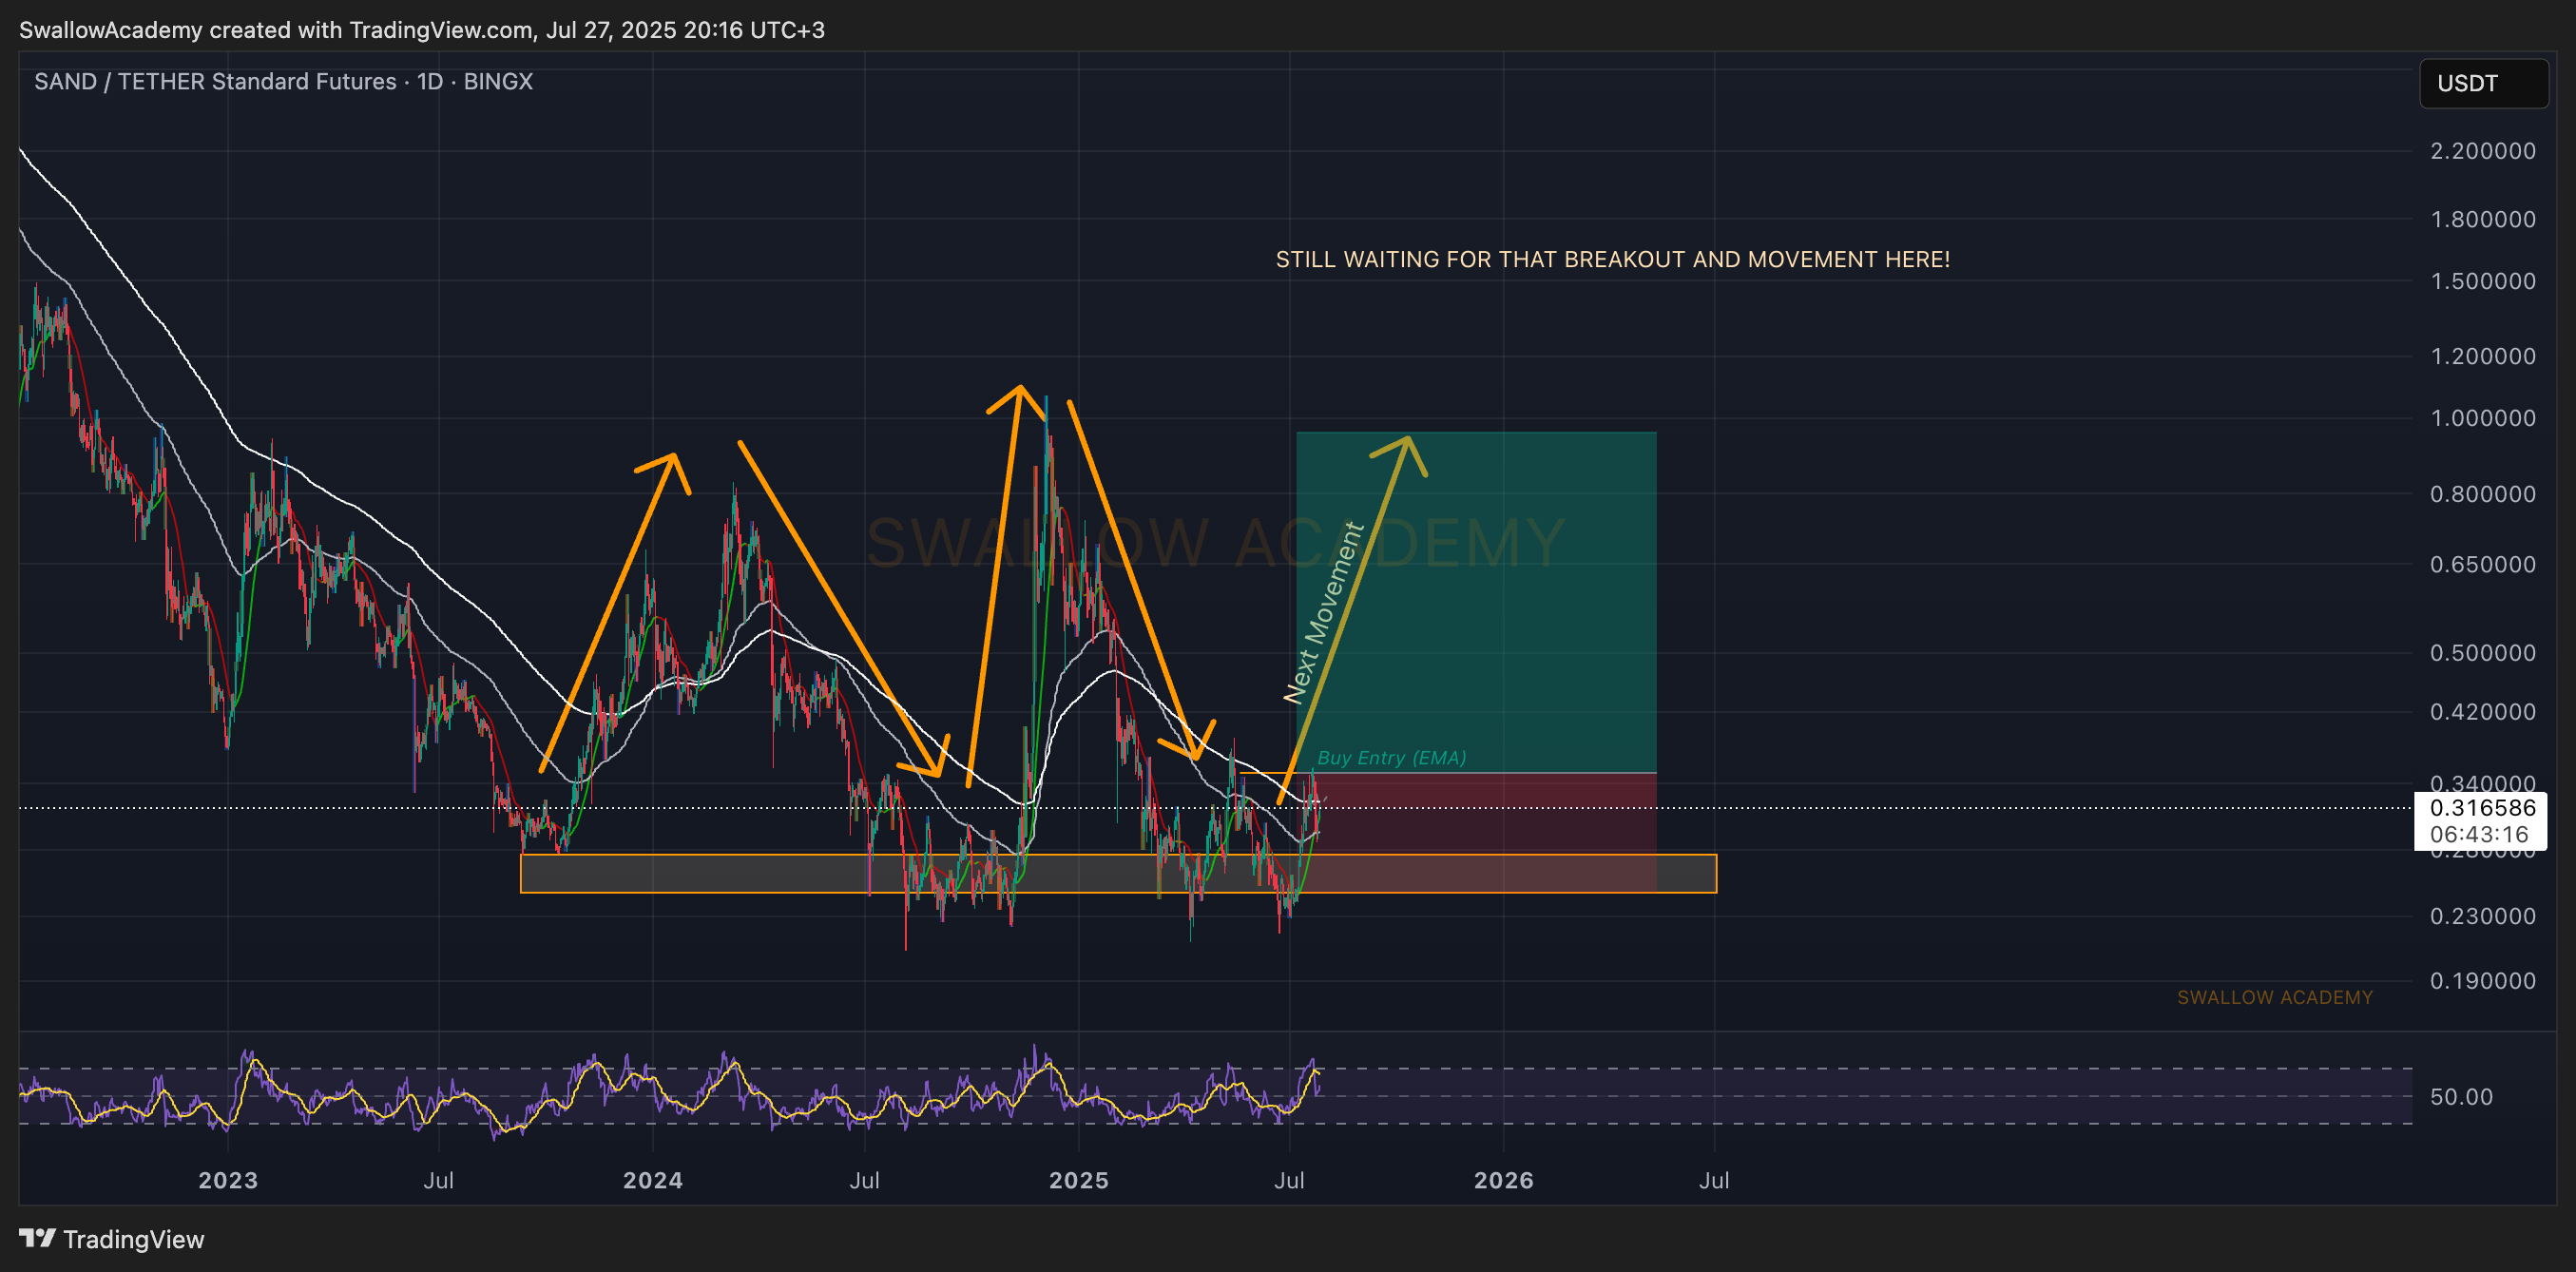Screen dimensions: 2576x1272
Task: Click the 0.800000 price axis label
Action: coord(2483,494)
